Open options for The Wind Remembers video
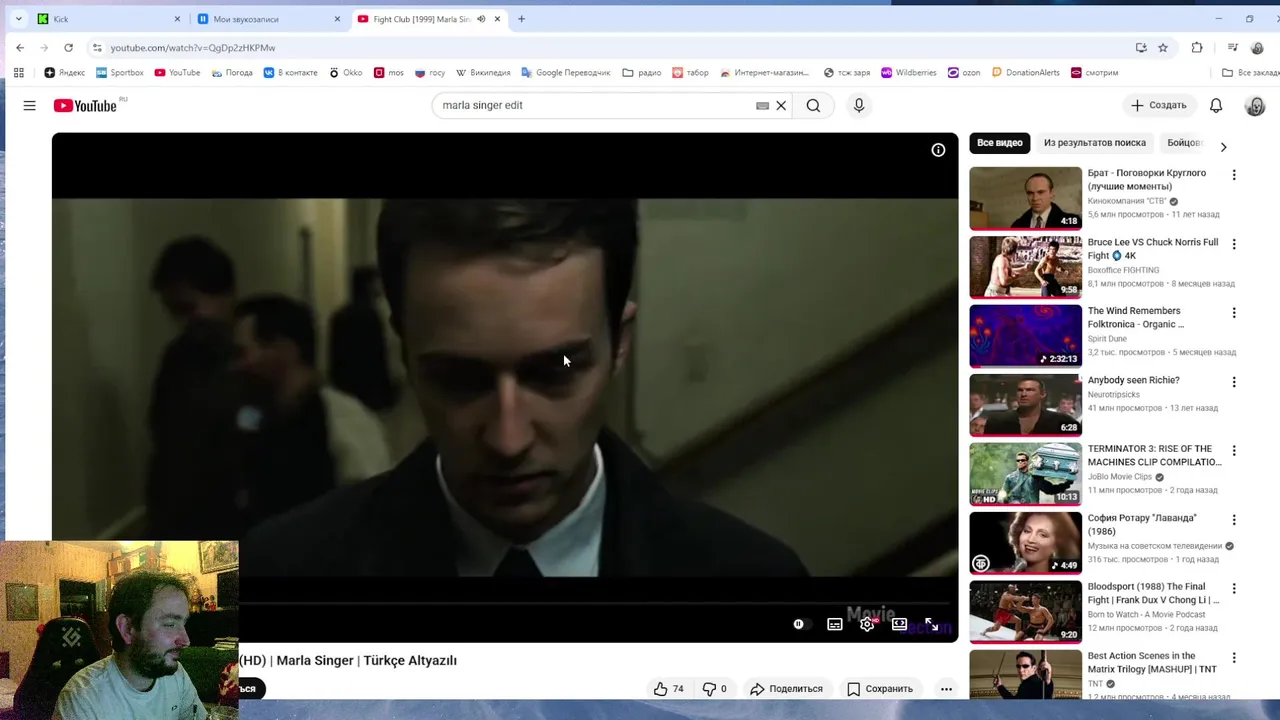This screenshot has width=1280, height=720. click(1234, 313)
